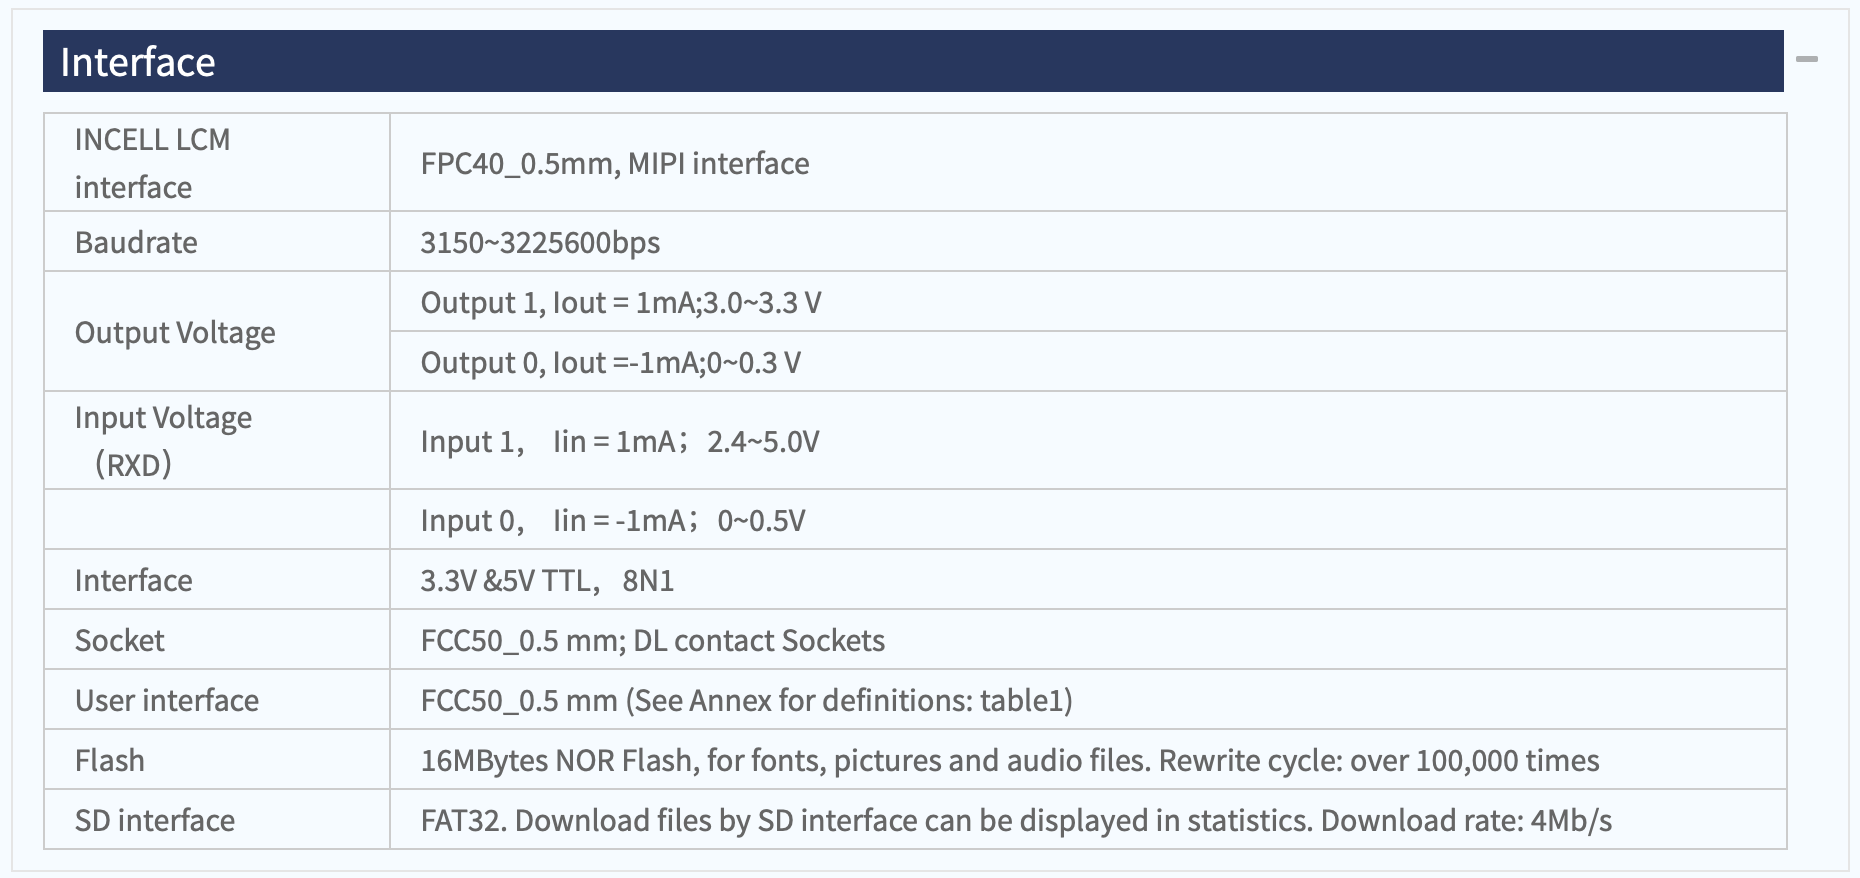Click the Output 1 voltage specification row
1860x878 pixels.
[x=1088, y=302]
